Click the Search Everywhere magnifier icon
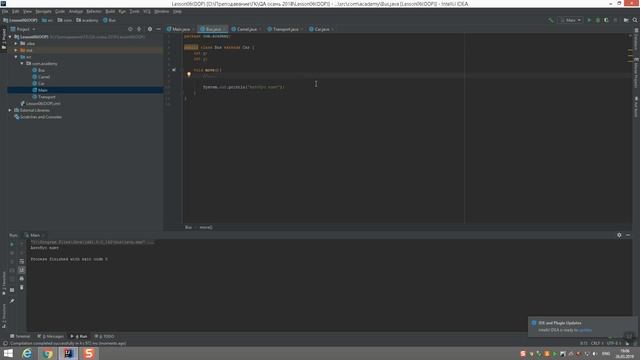 635,20
